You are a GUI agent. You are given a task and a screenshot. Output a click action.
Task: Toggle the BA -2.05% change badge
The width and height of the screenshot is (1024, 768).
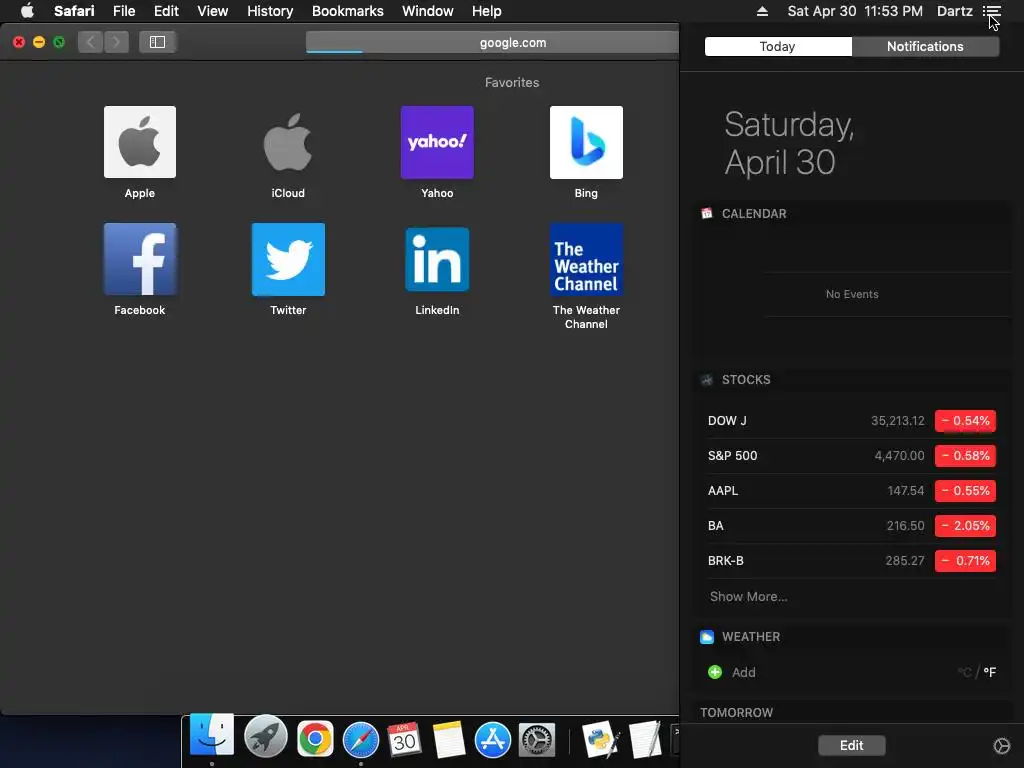(x=965, y=526)
